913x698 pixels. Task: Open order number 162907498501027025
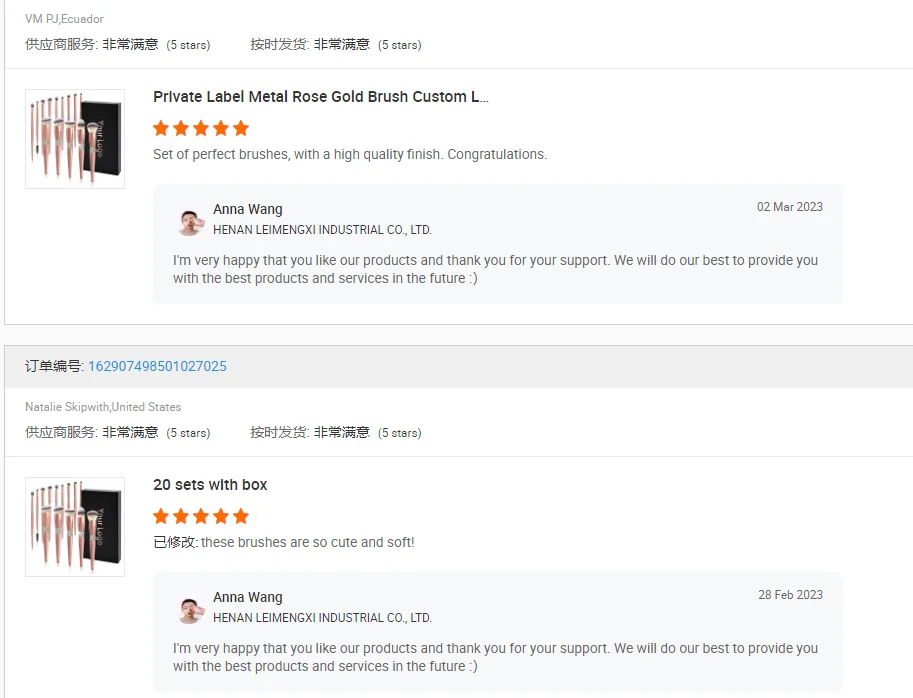(x=157, y=366)
